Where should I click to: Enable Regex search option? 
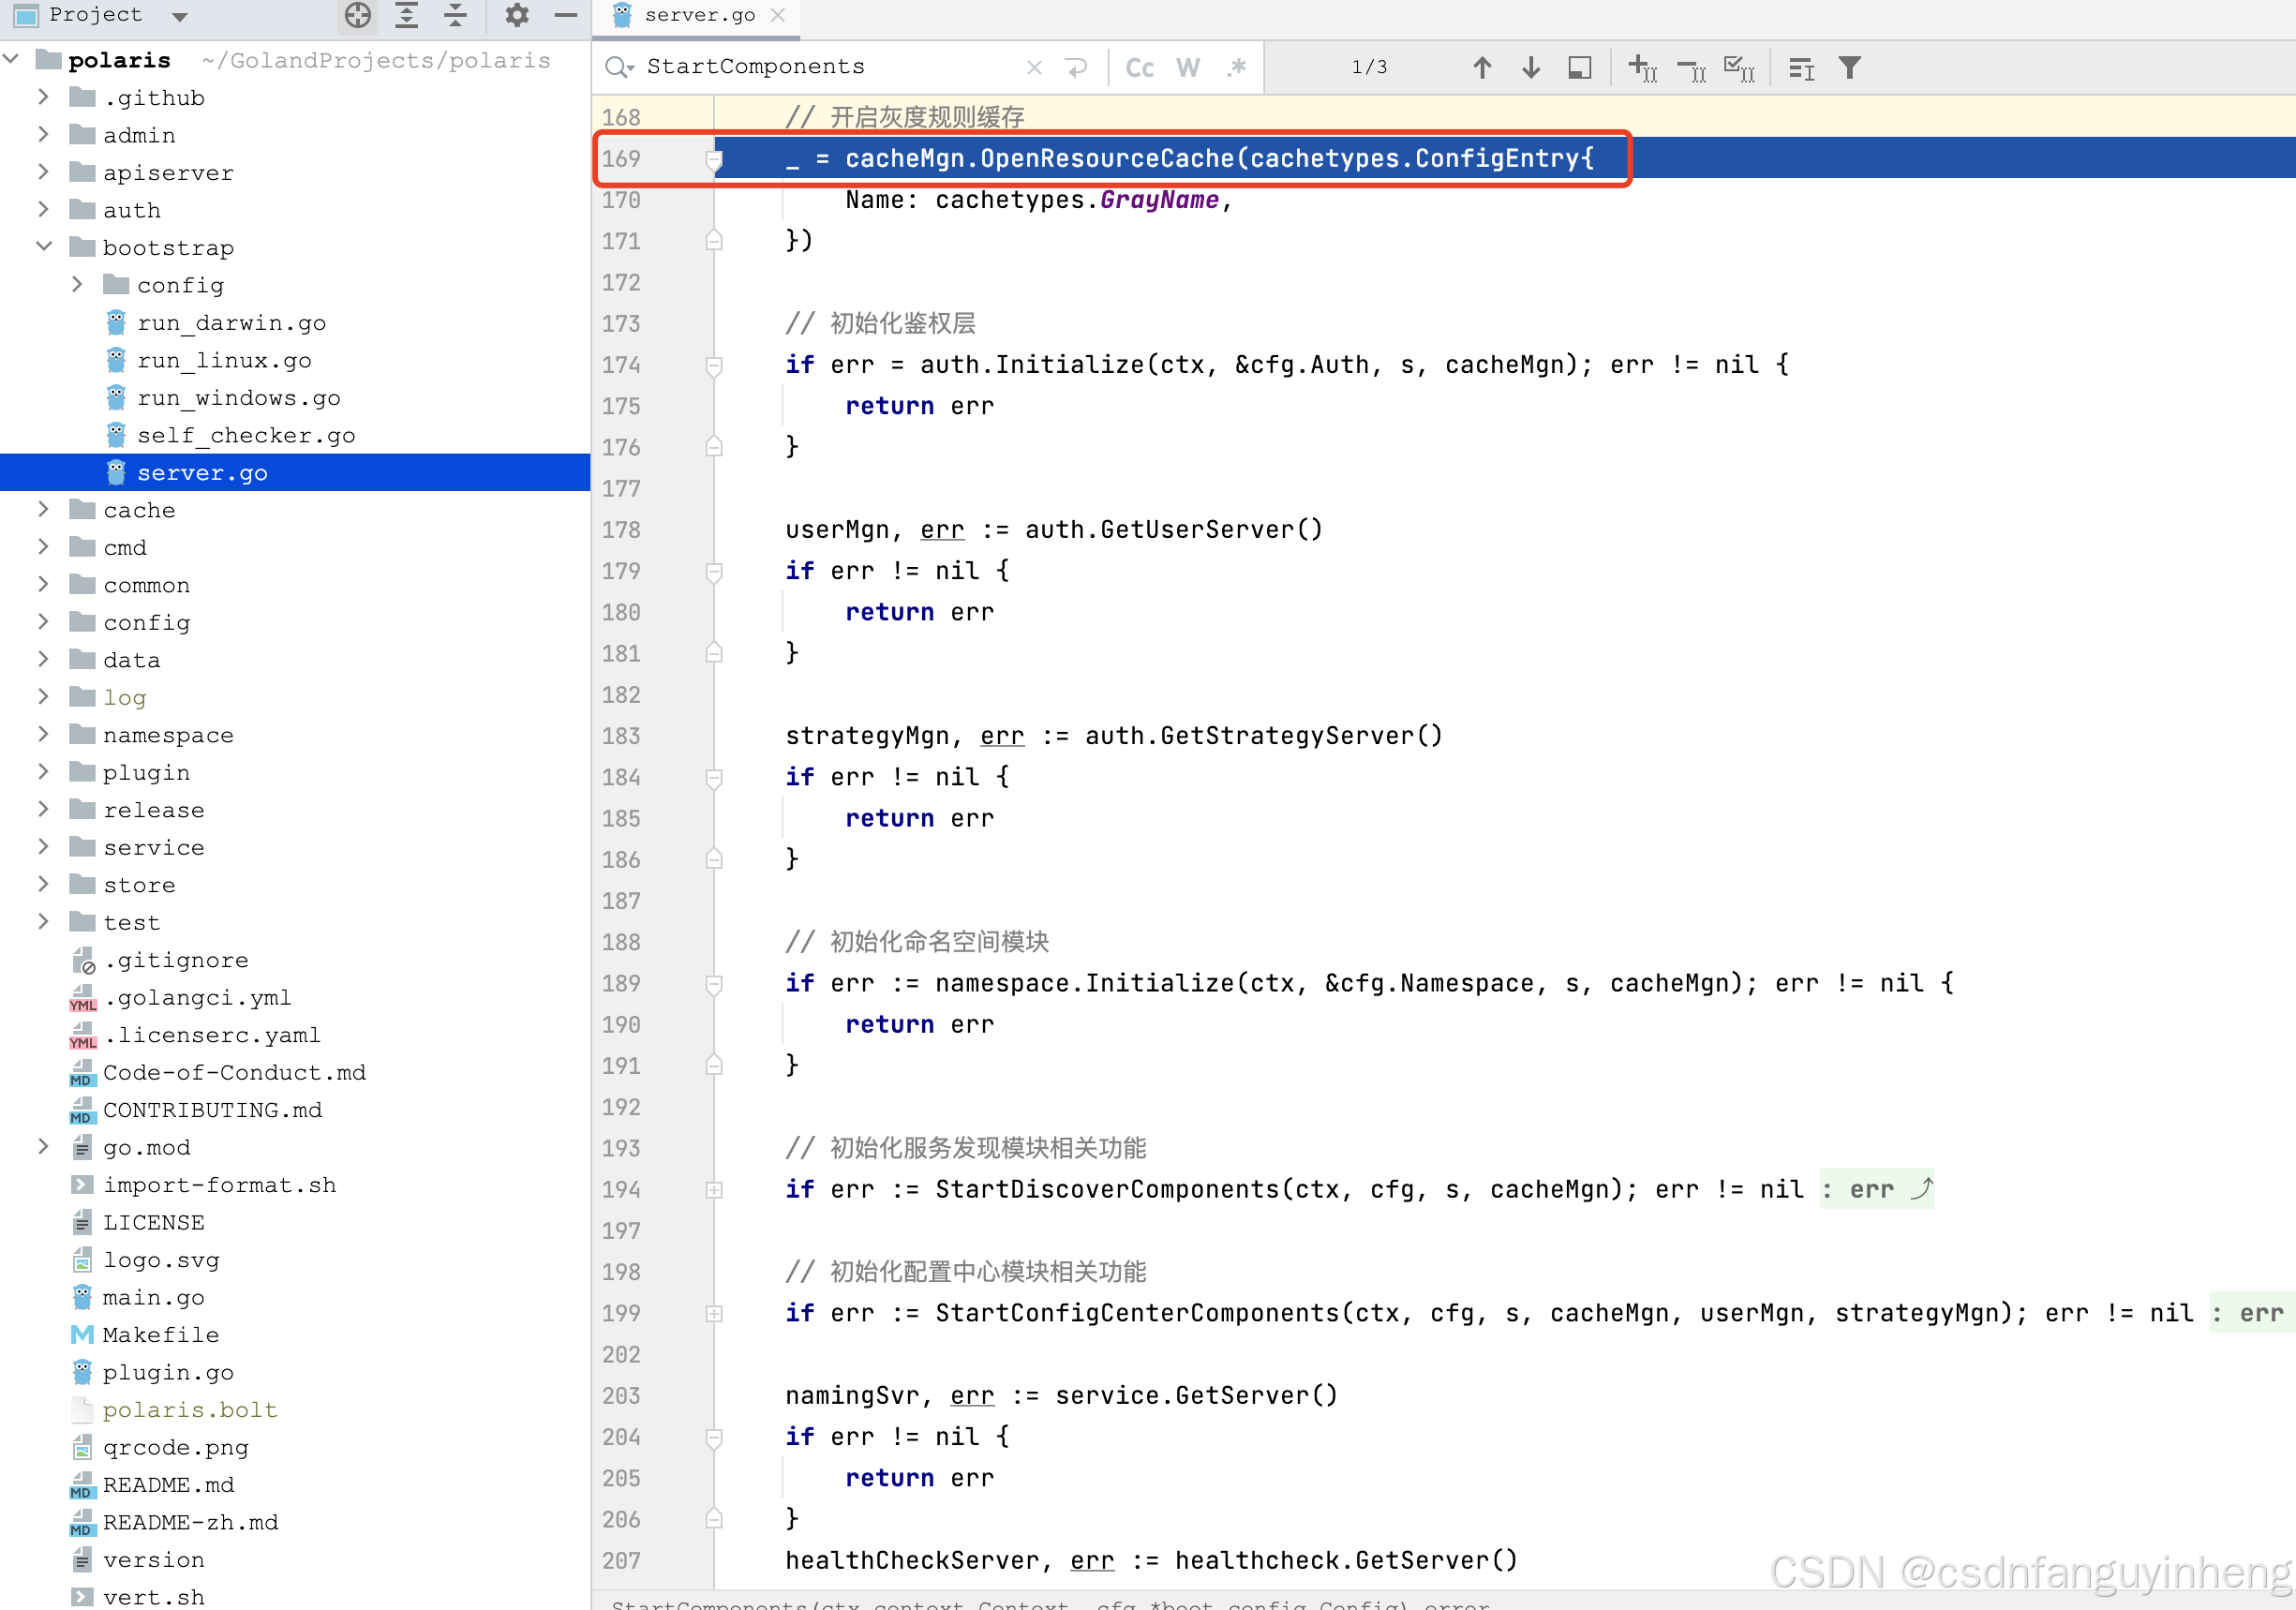[1237, 67]
